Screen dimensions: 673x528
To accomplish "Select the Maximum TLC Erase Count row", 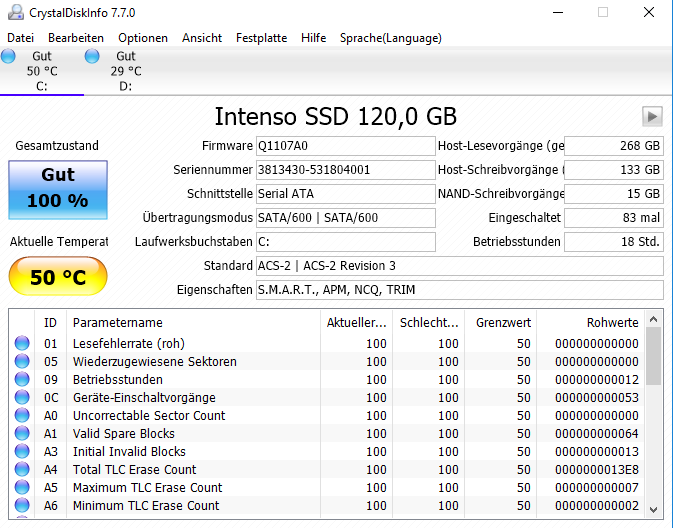I will click(326, 488).
